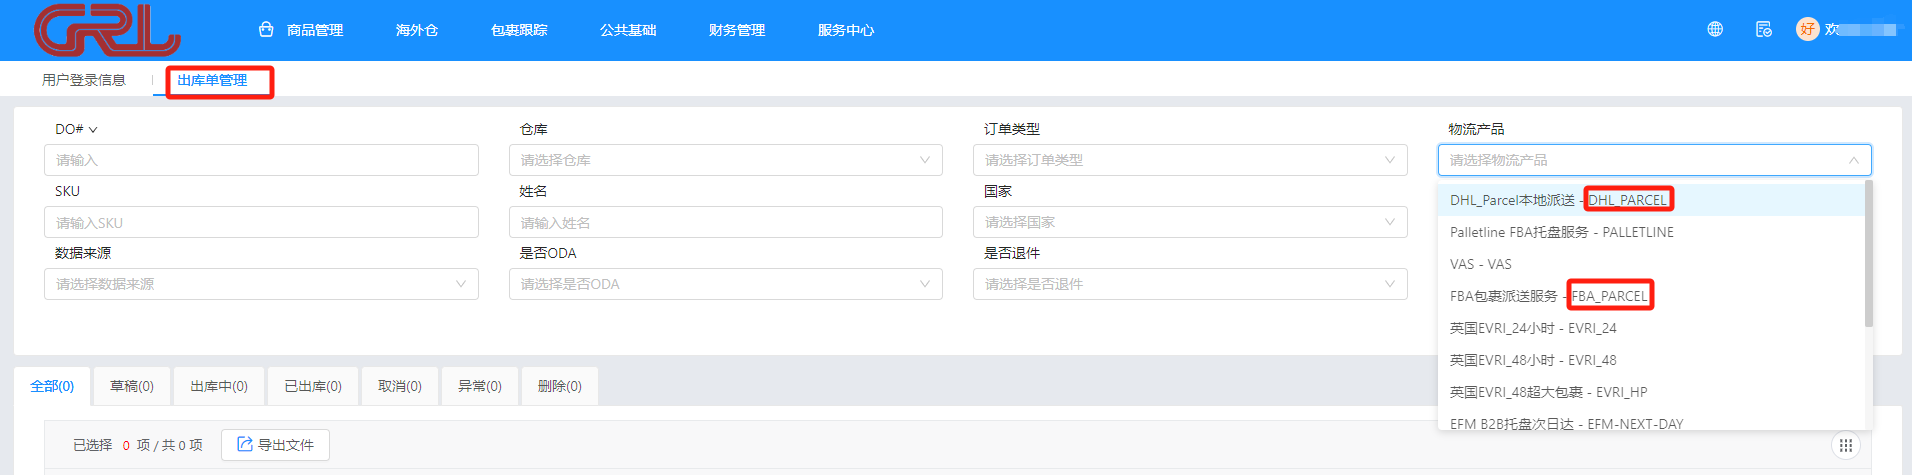Click the CRL logo
Viewport: 1912px width, 475px height.
[107, 30]
